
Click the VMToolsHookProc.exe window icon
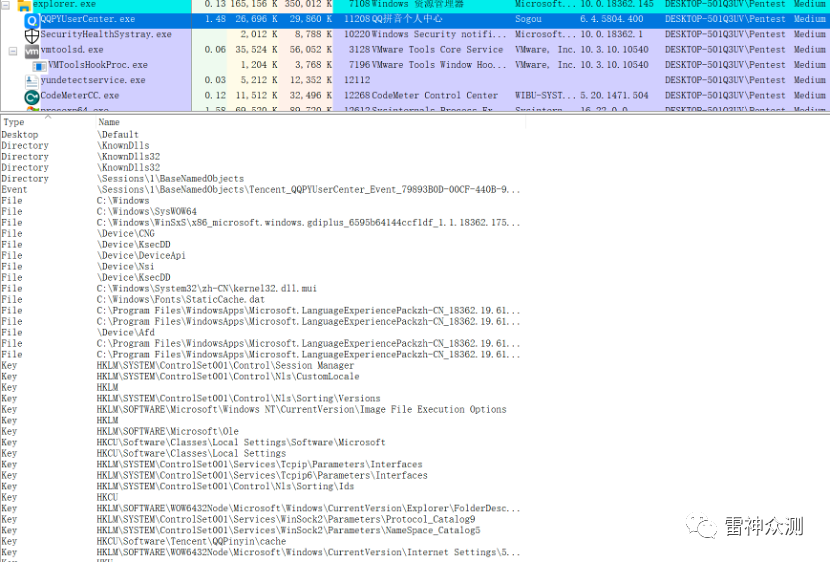[x=39, y=66]
